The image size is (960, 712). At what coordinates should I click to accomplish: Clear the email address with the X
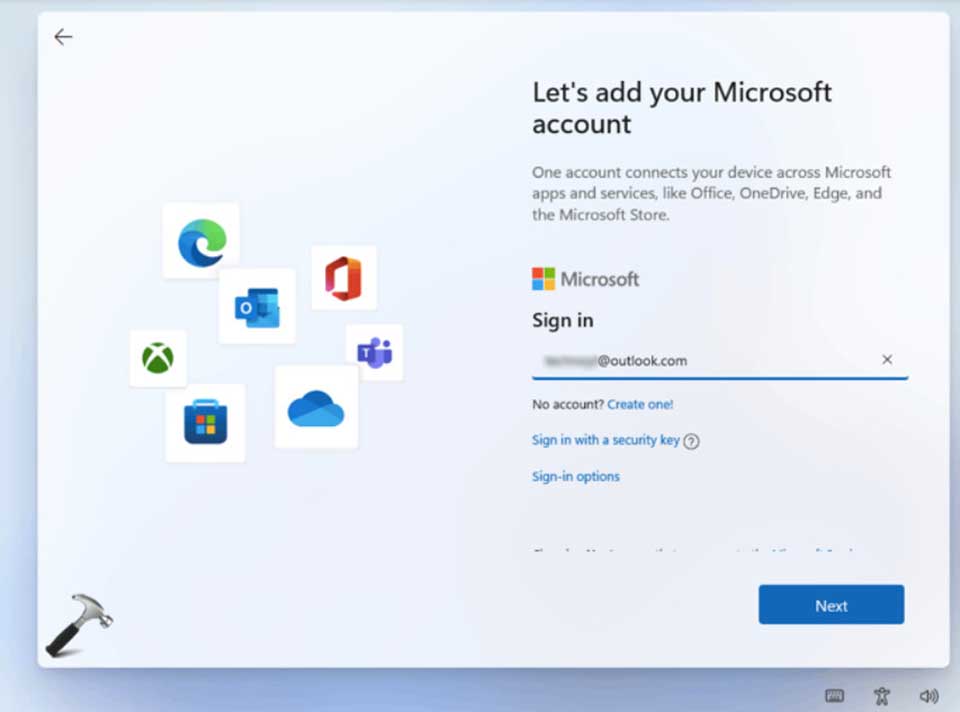pos(887,359)
